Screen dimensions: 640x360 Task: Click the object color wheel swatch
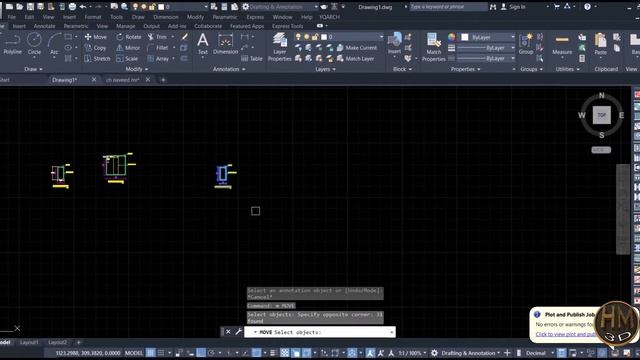pyautogui.click(x=451, y=37)
